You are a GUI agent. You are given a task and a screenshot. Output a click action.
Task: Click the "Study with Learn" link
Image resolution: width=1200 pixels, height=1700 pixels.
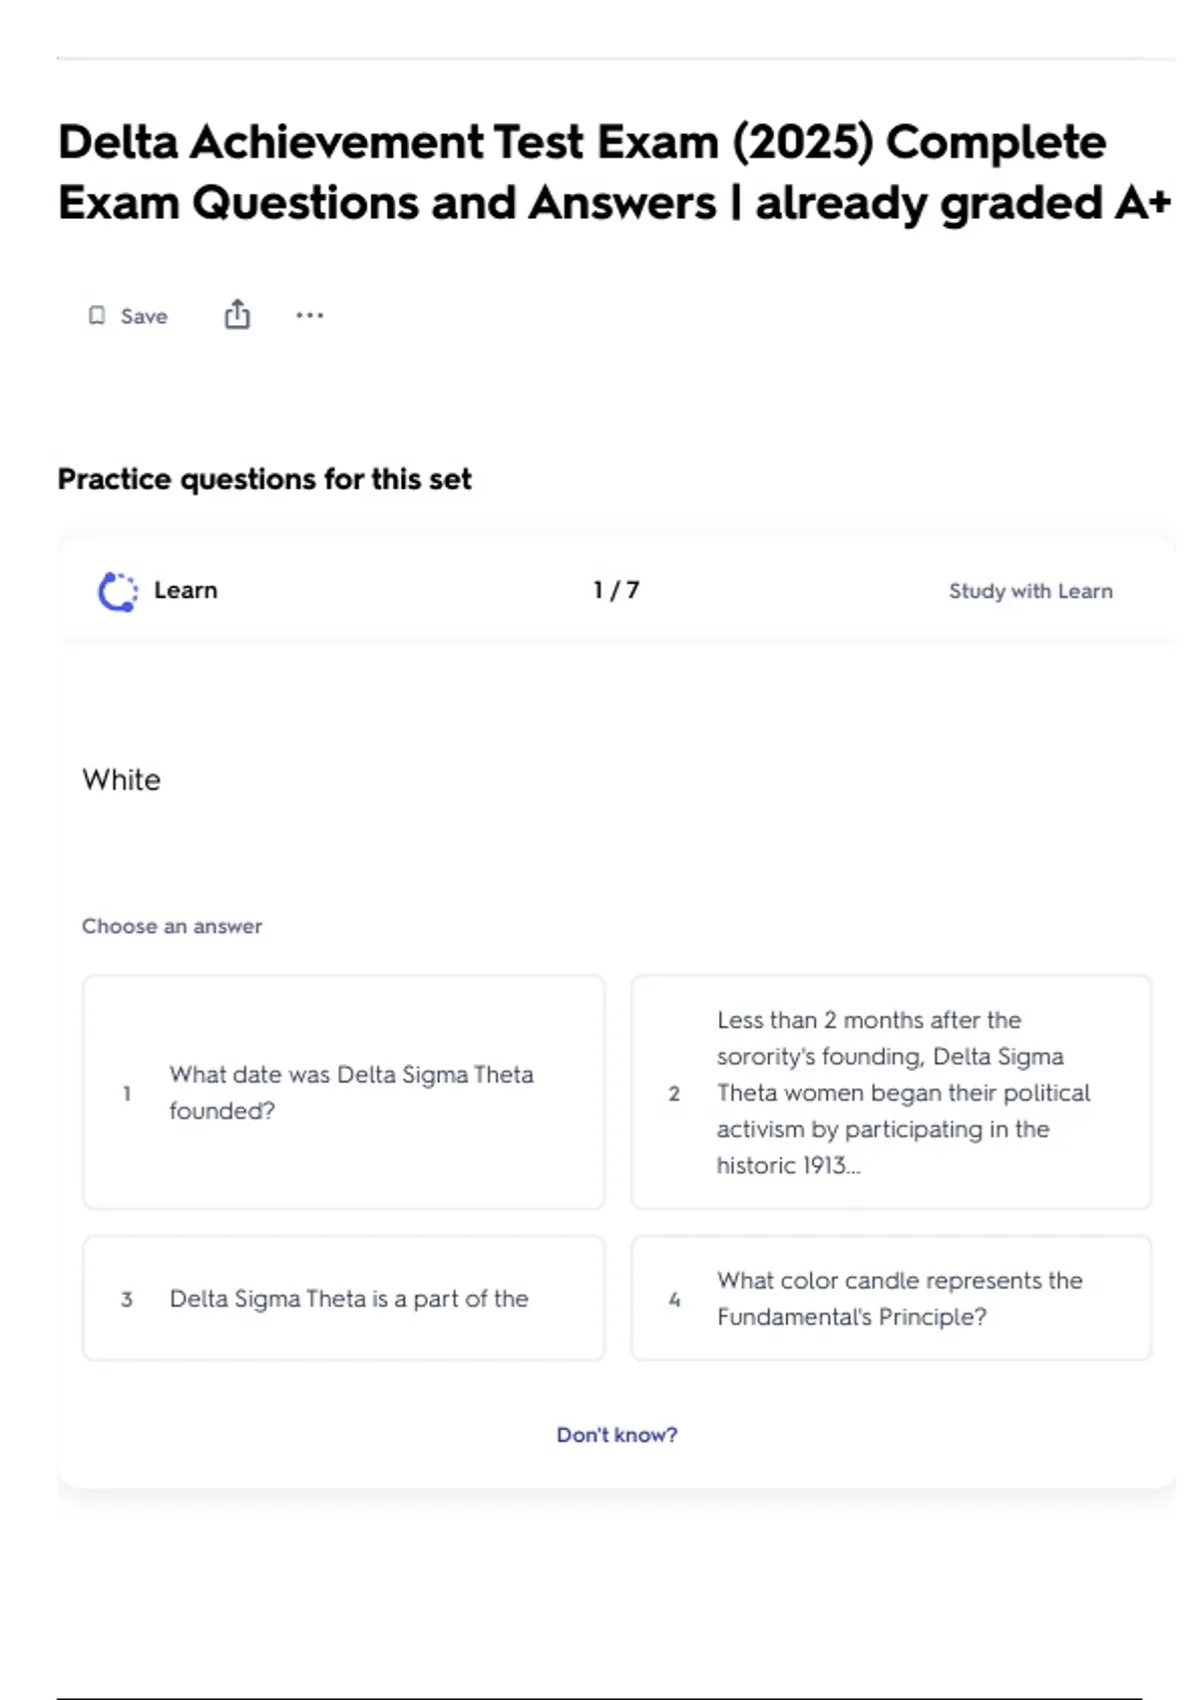click(1030, 591)
